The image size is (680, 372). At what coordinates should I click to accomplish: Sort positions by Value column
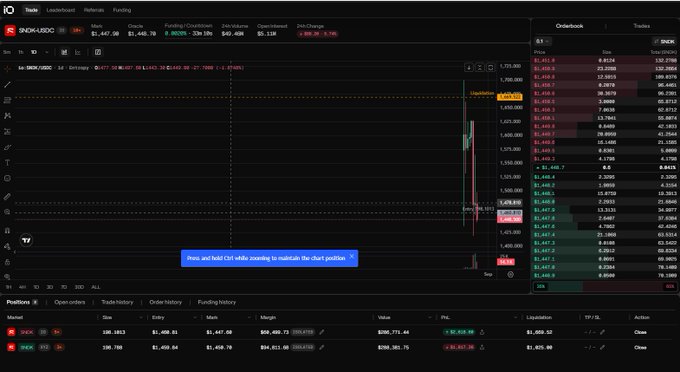pos(404,317)
